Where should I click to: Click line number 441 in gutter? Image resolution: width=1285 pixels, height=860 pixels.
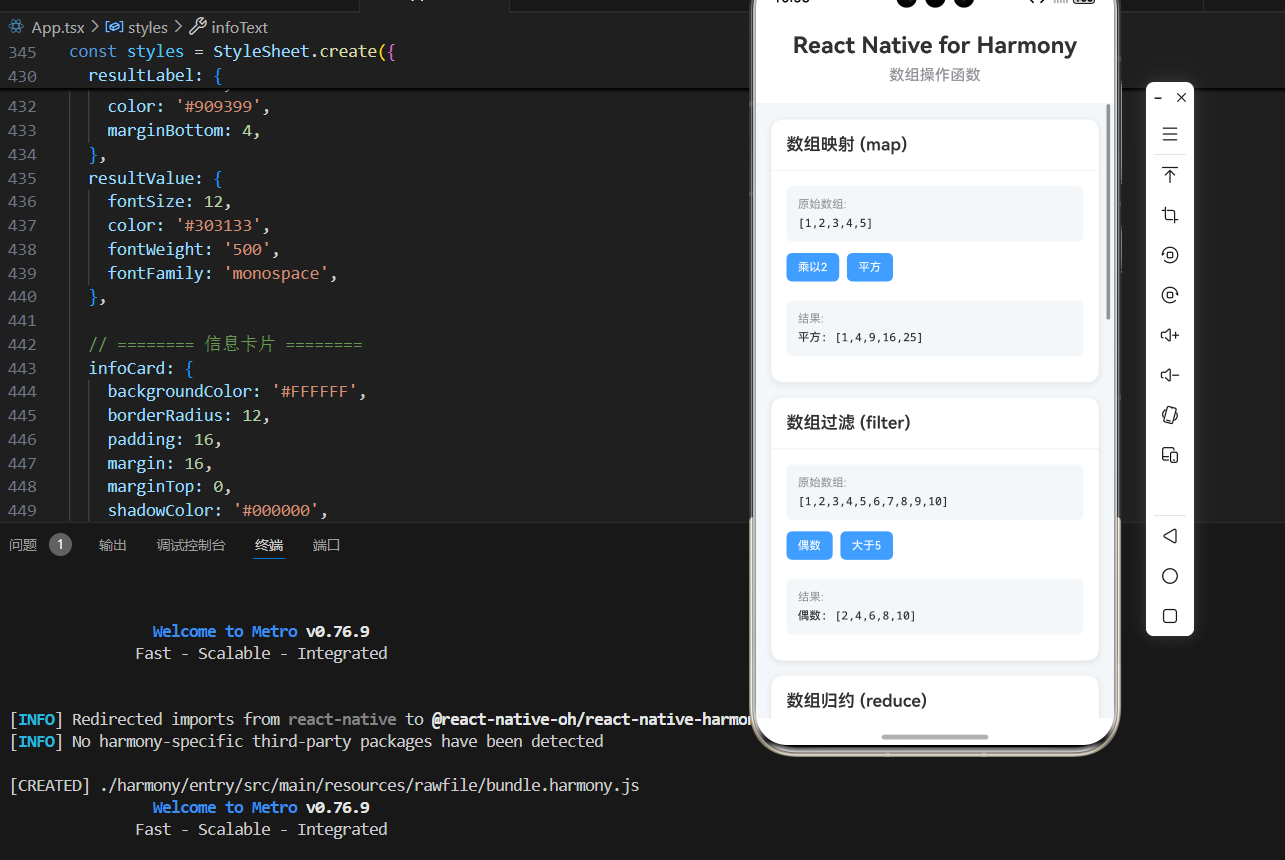[x=22, y=320]
